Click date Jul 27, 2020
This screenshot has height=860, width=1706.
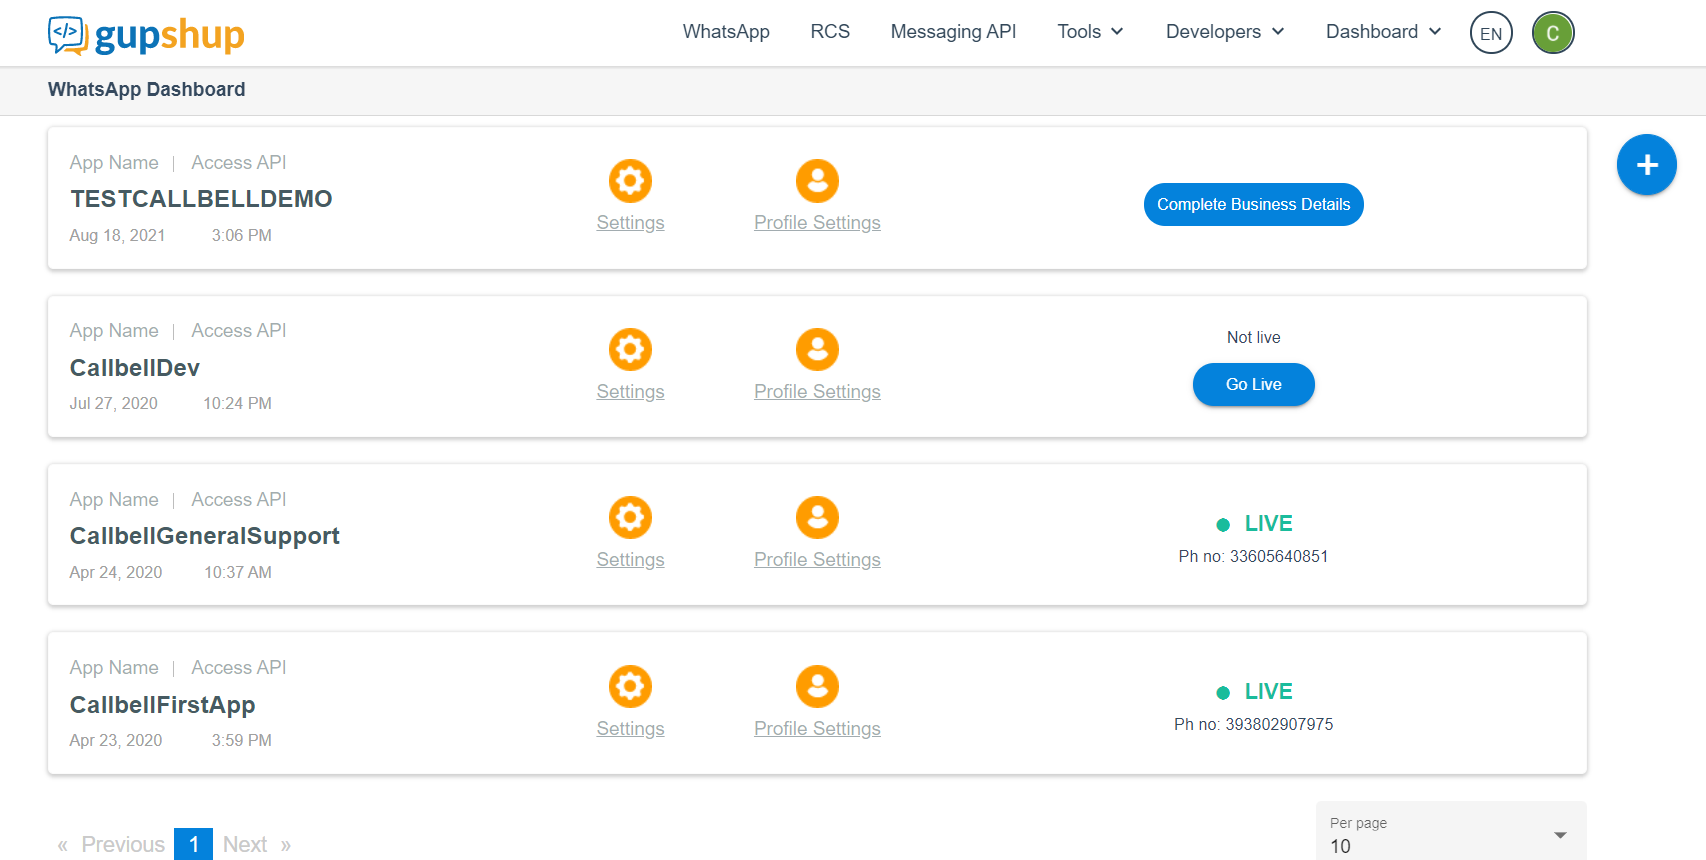click(x=113, y=404)
